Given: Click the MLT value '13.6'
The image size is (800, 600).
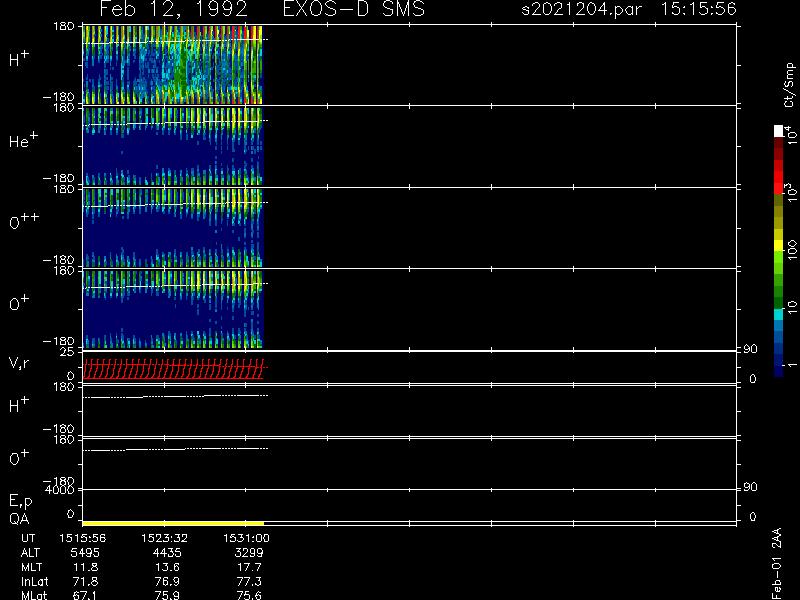Looking at the screenshot, I should (167, 567).
